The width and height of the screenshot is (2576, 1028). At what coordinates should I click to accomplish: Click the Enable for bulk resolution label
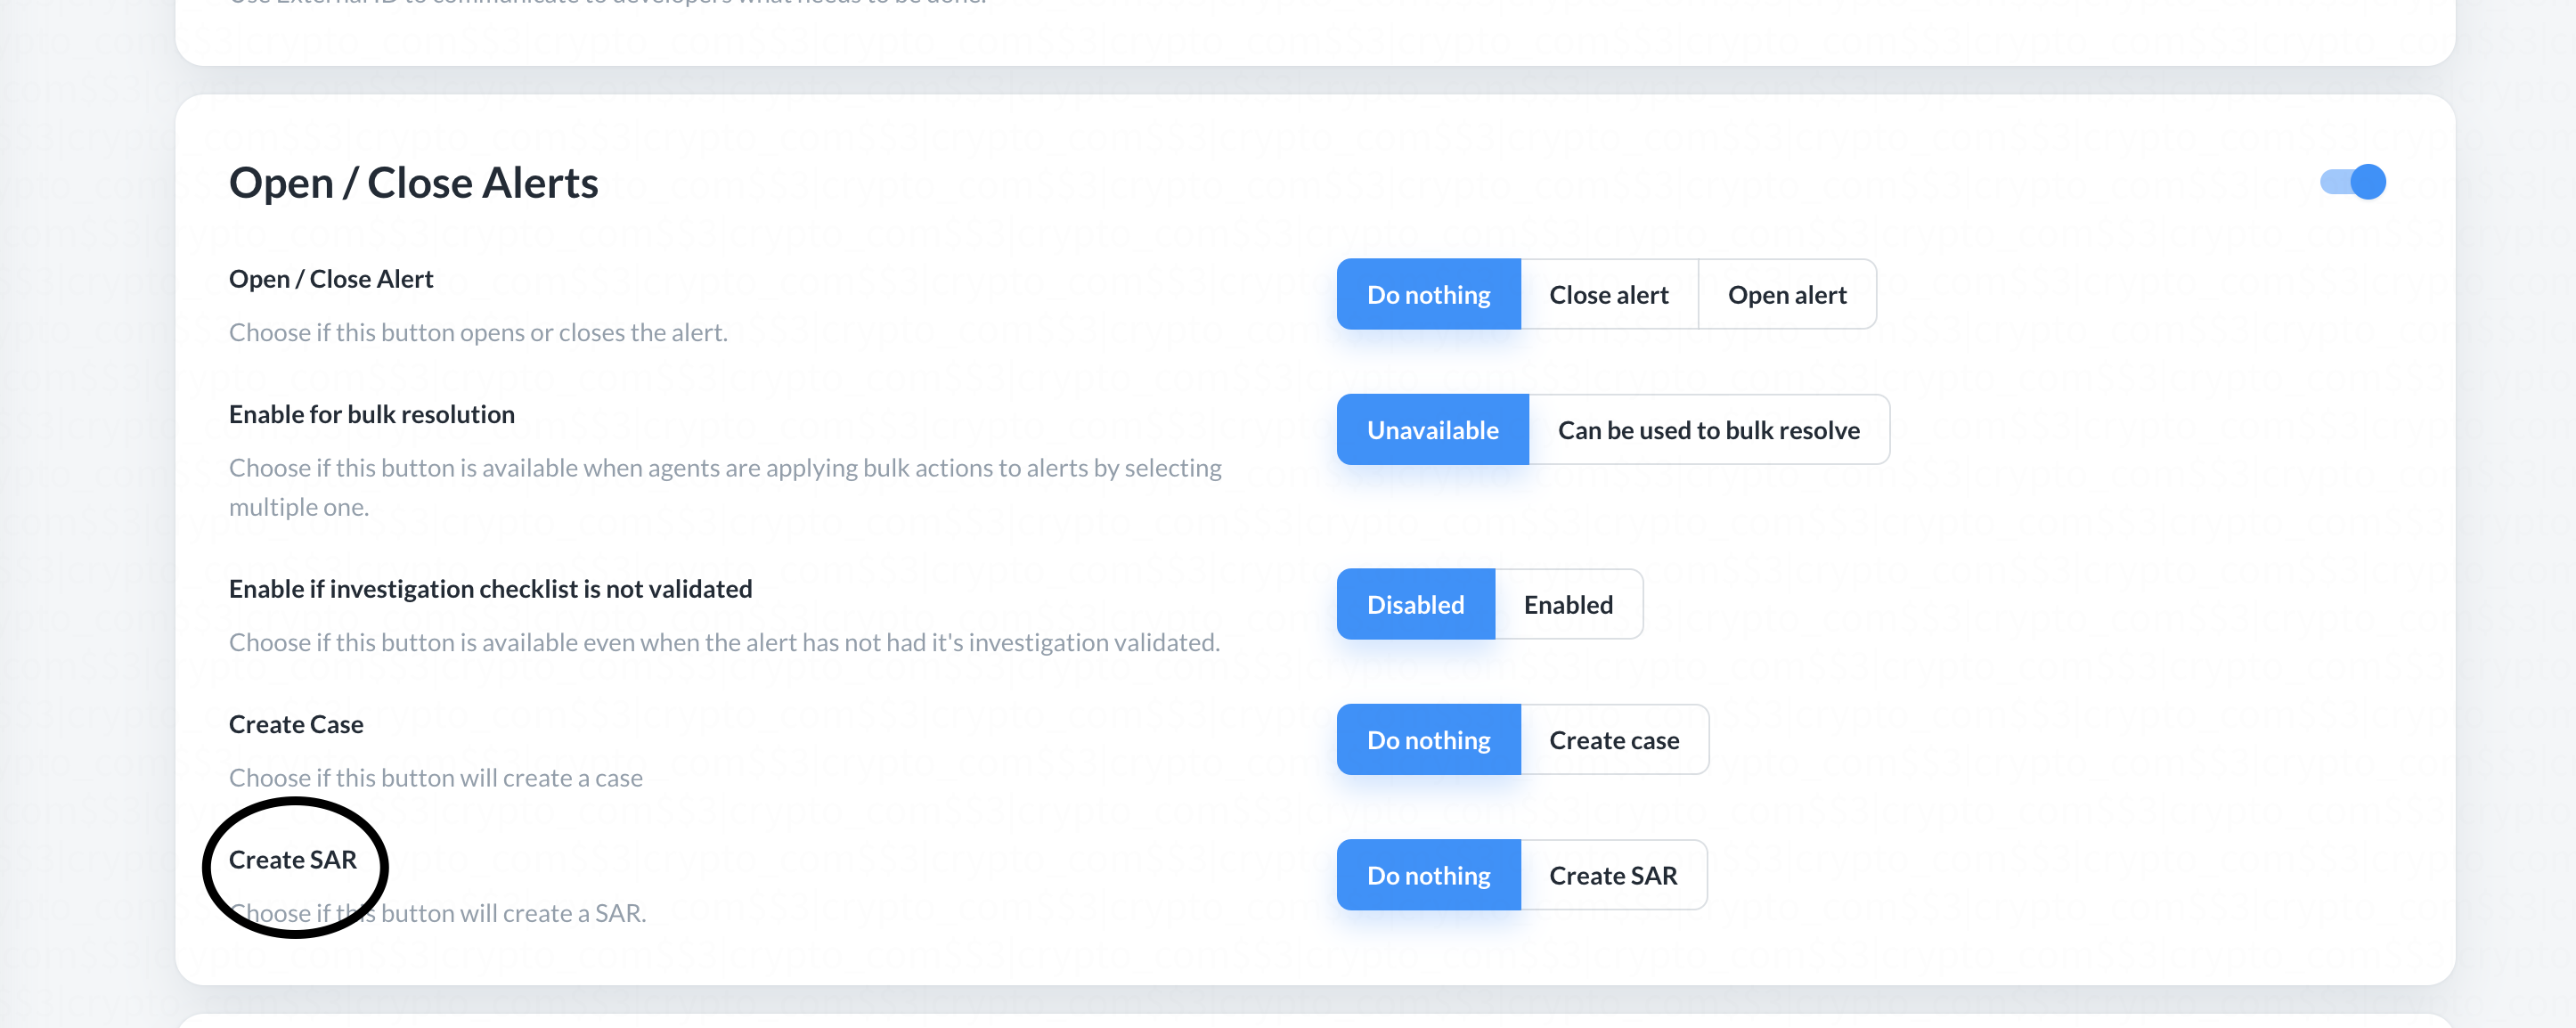click(x=371, y=415)
